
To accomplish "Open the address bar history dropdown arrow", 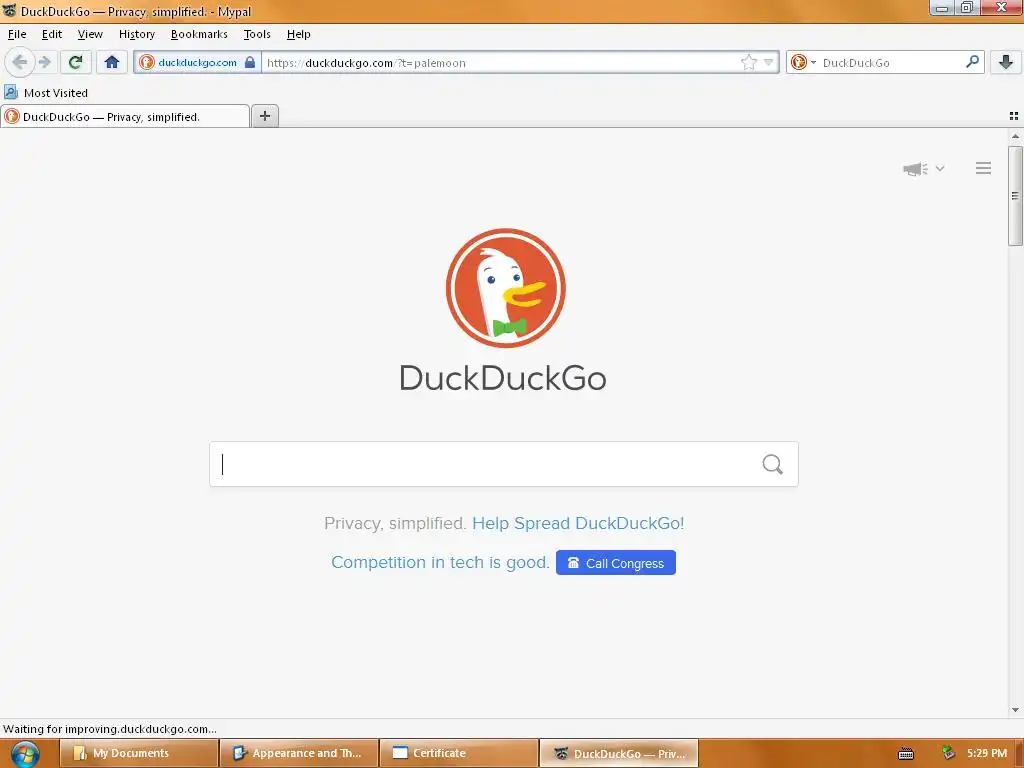I will (x=769, y=62).
